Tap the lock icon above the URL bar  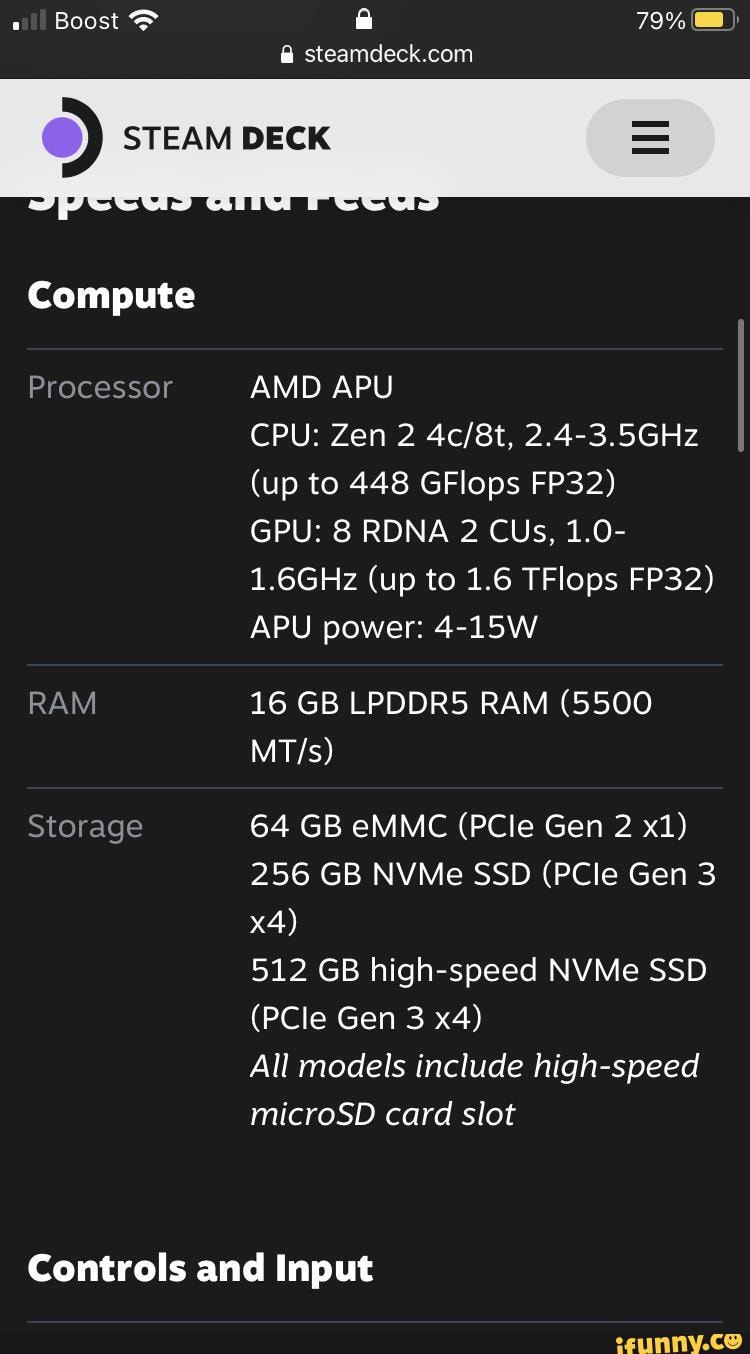[x=362, y=20]
